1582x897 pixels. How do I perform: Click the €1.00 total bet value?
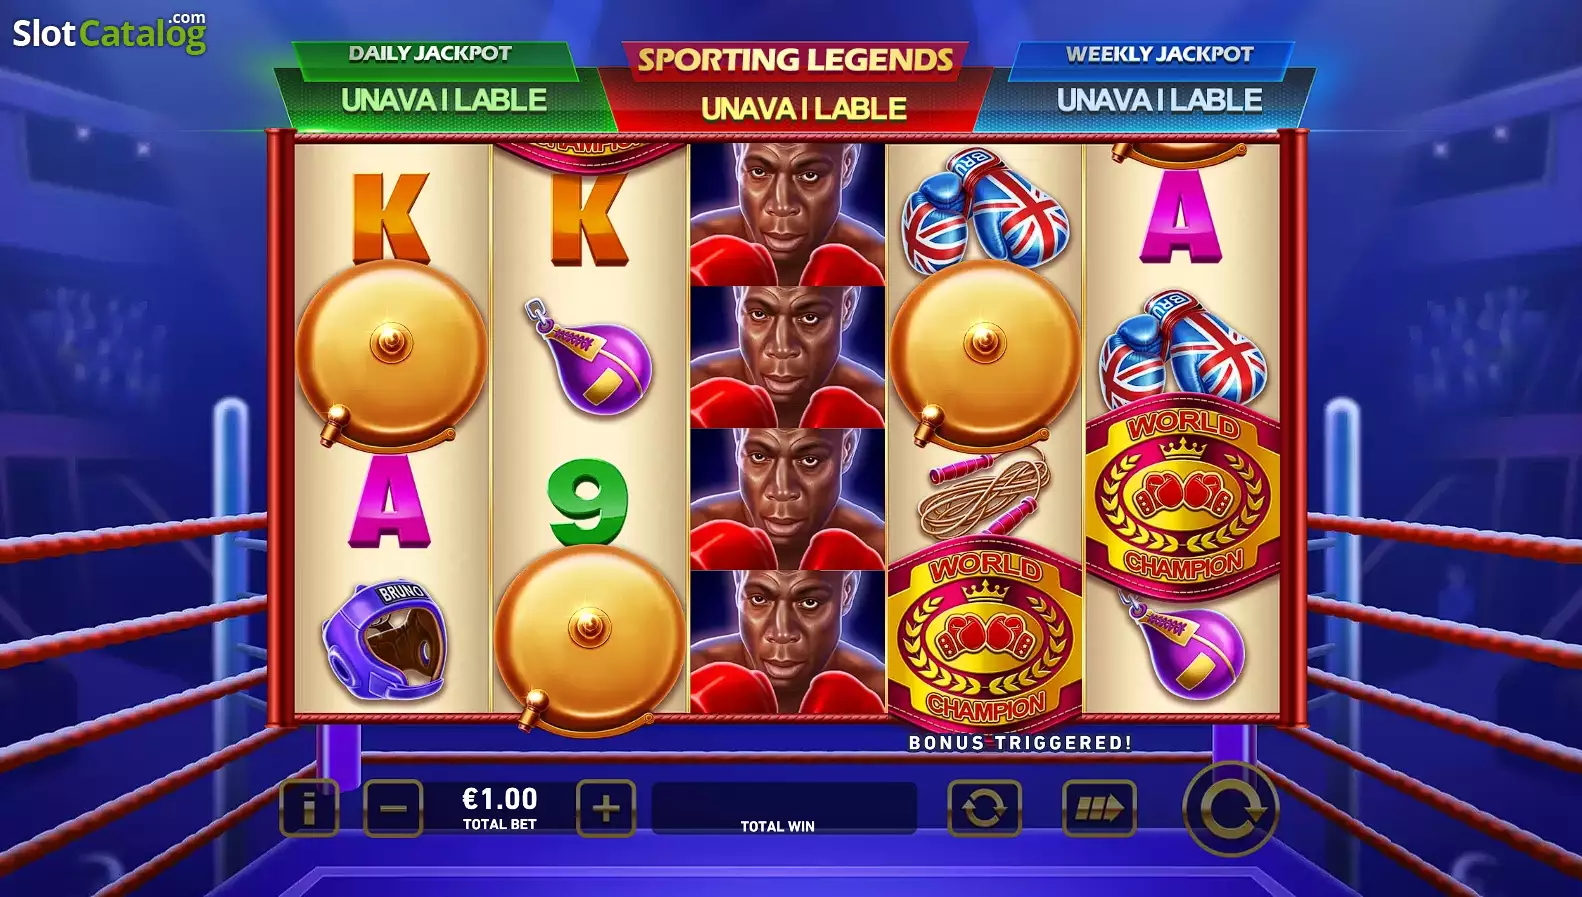click(x=499, y=798)
